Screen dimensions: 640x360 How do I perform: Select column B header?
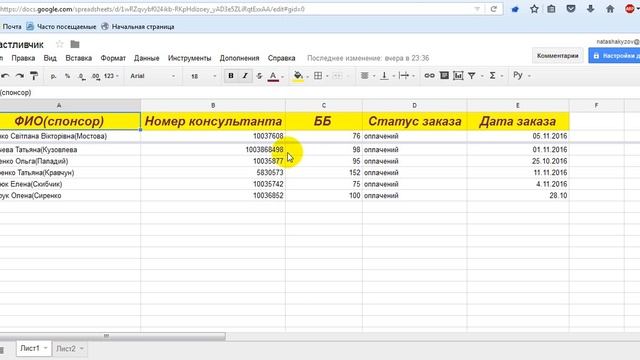[213, 105]
